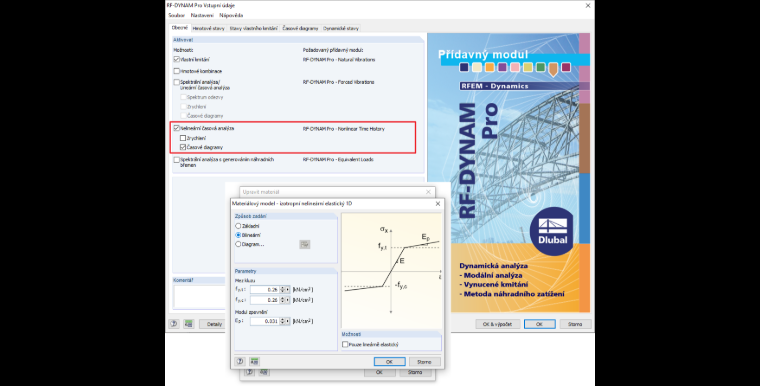This screenshot has height=386, width=760.
Task: Open help in the RF-DYNAM Pro main window
Action: [x=174, y=324]
